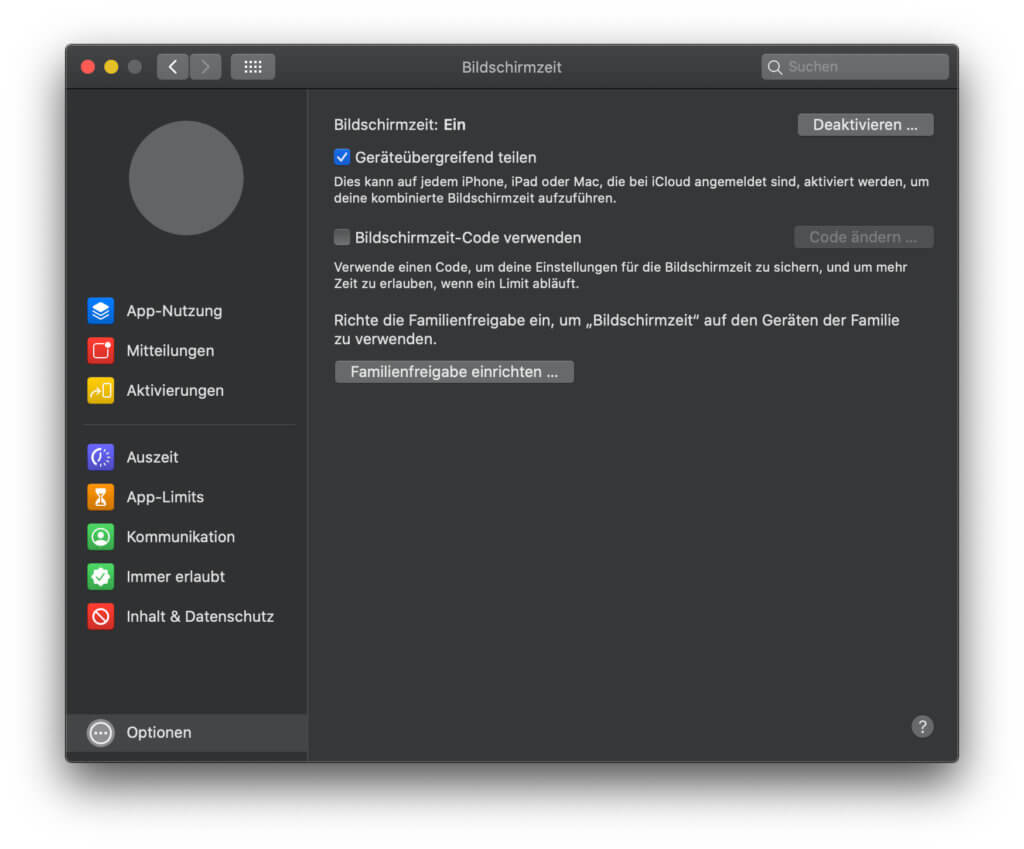
Task: Click the Immer erlaubt checkmark badge icon
Action: pos(100,577)
